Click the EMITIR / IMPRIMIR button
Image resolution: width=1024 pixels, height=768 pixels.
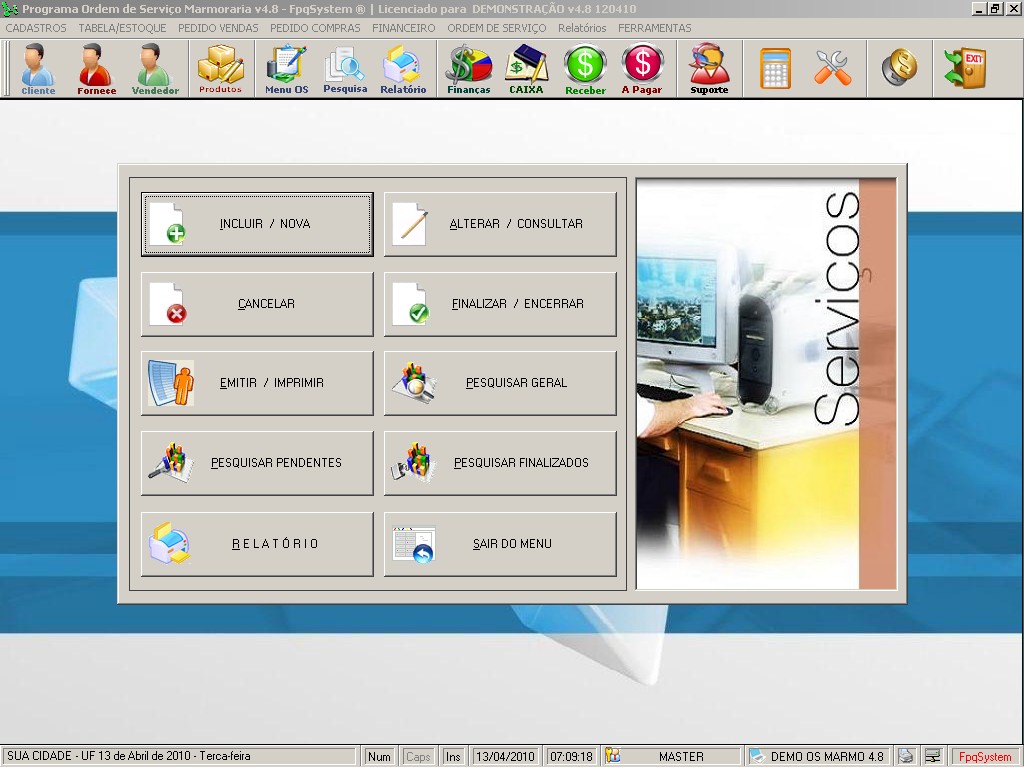point(257,383)
